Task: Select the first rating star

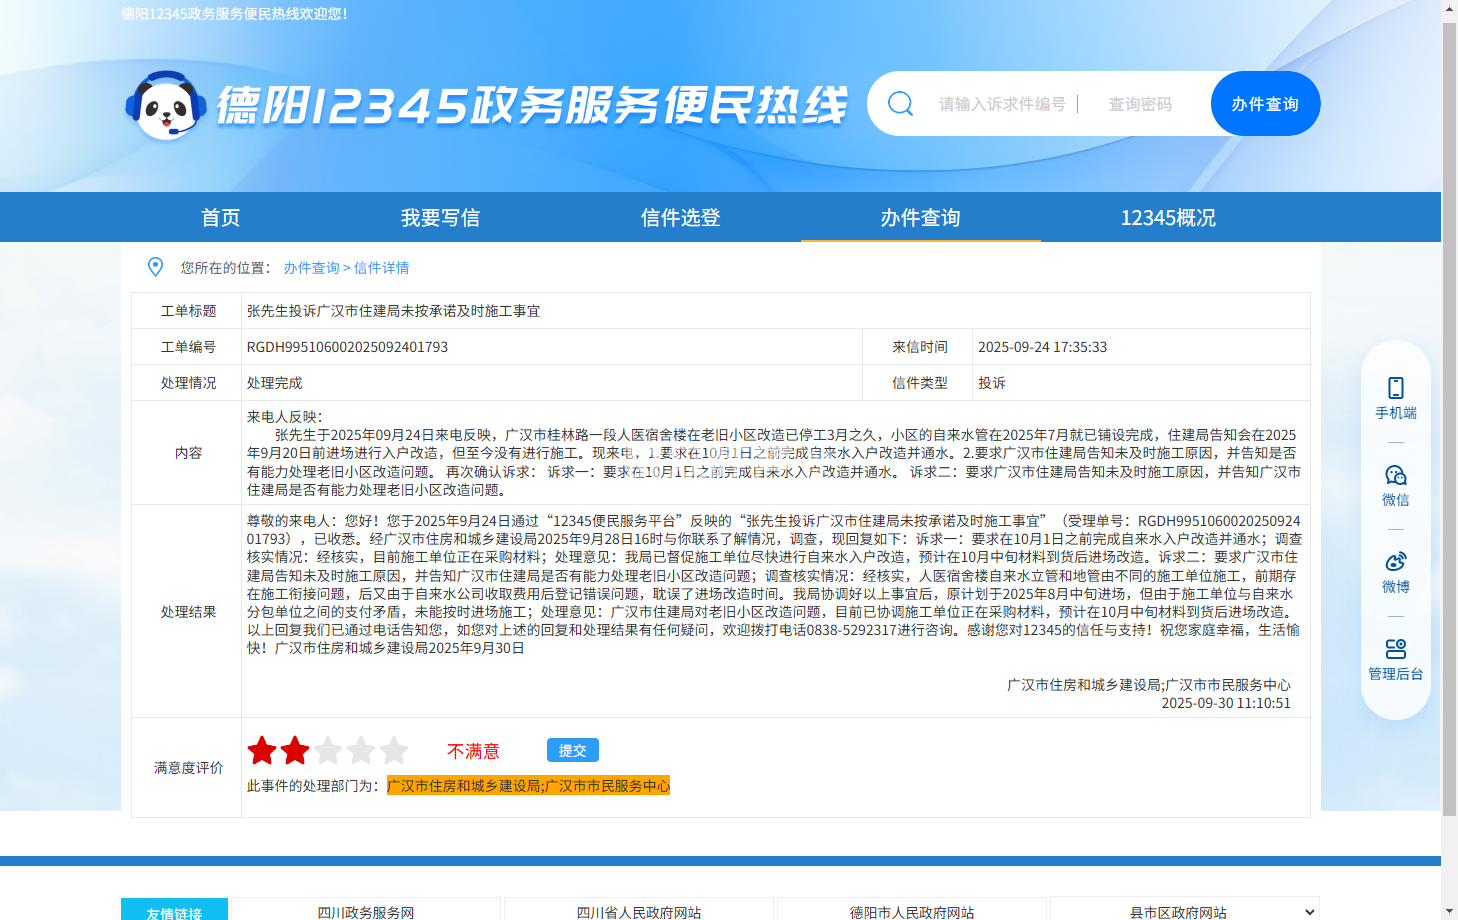Action: pos(262,750)
